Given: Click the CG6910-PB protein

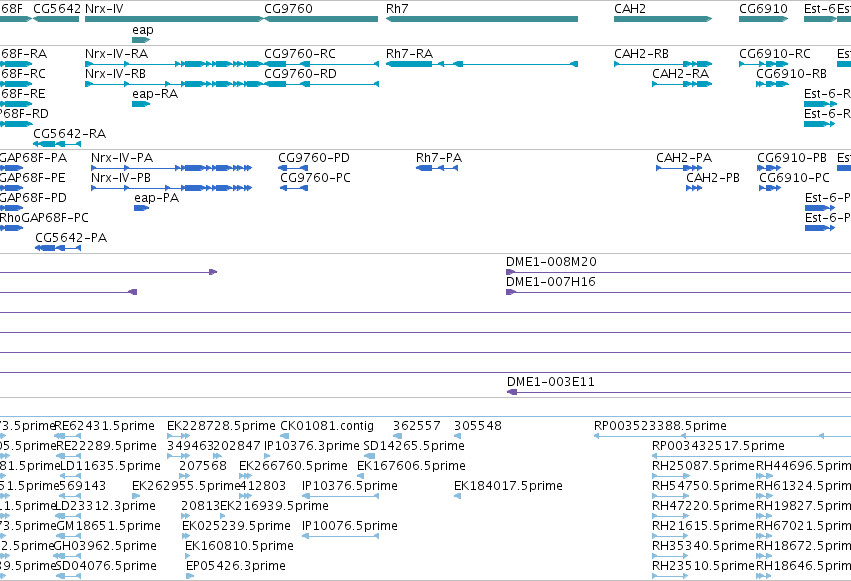Looking at the screenshot, I should click(769, 168).
